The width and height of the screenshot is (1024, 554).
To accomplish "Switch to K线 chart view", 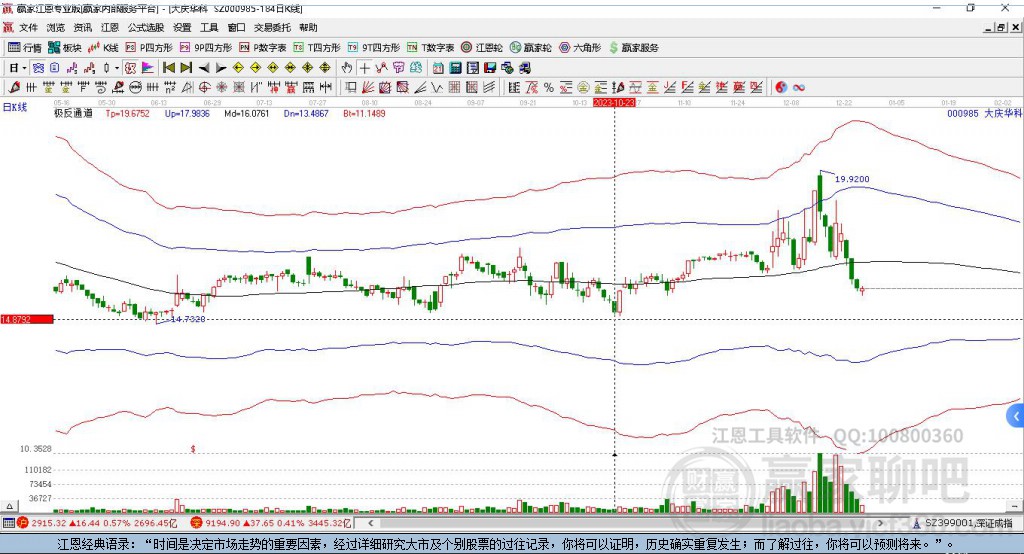I will (103, 48).
